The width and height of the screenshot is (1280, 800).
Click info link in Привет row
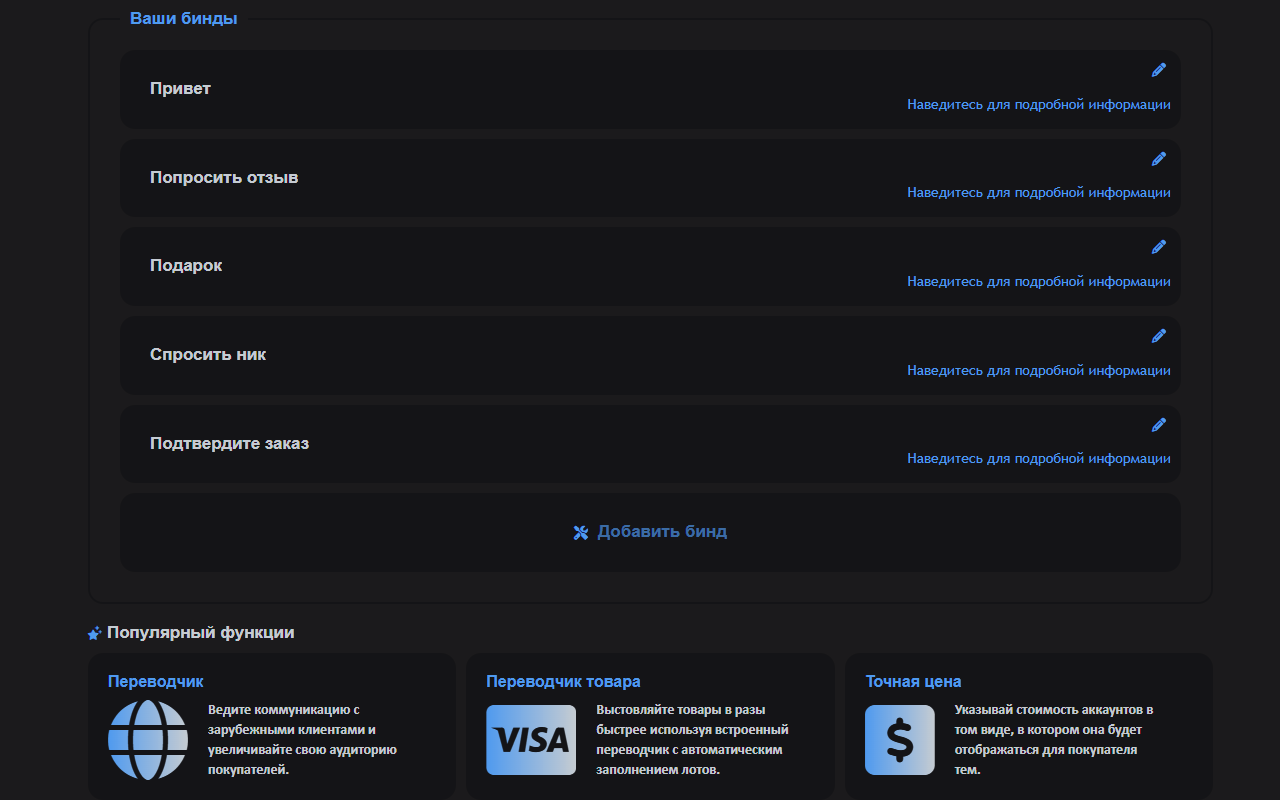point(1039,104)
